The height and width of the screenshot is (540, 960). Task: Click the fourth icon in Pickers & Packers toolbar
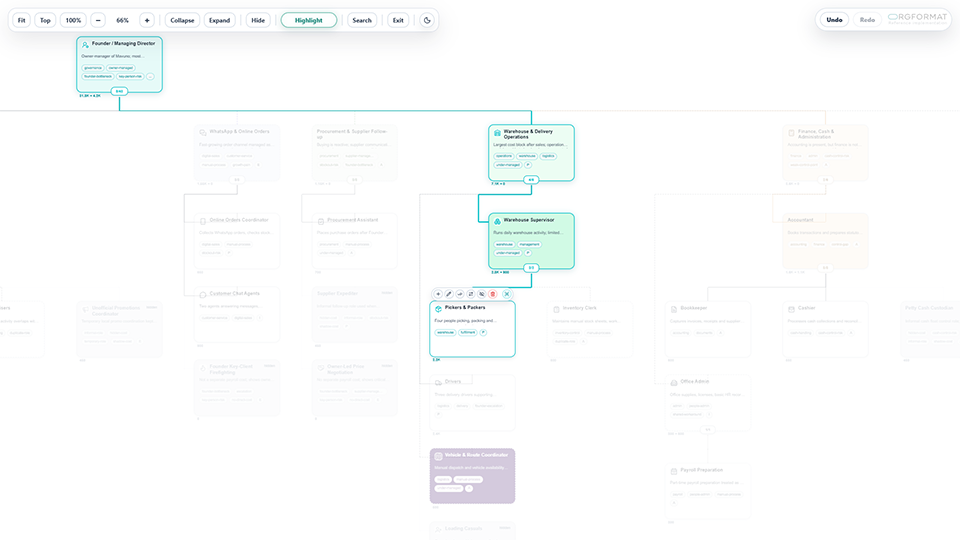pyautogui.click(x=471, y=294)
